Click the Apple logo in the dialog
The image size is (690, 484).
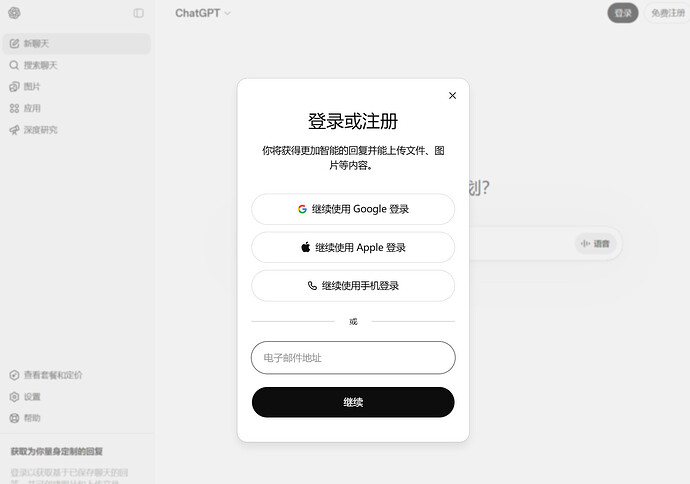(306, 247)
